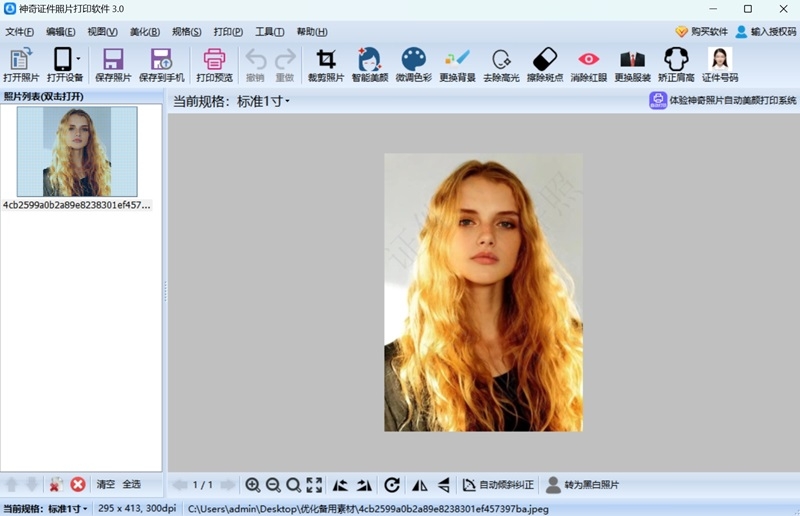Click the 购买软件 buy software link
Viewport: 800px width, 516px height.
[x=701, y=32]
